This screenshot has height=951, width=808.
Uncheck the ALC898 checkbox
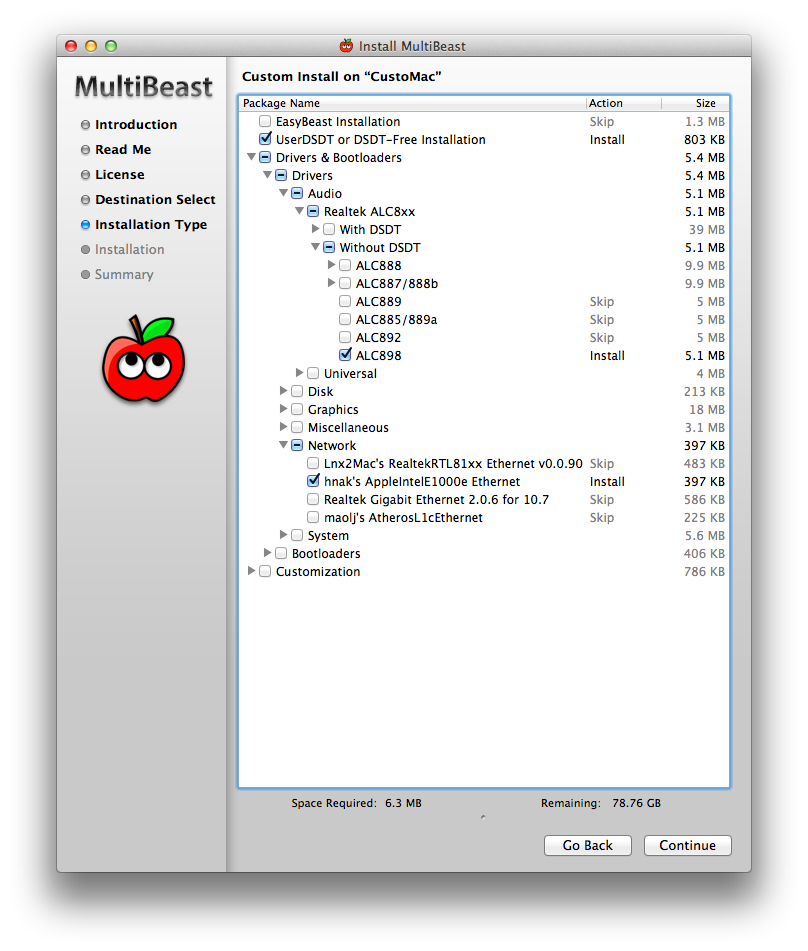point(345,355)
